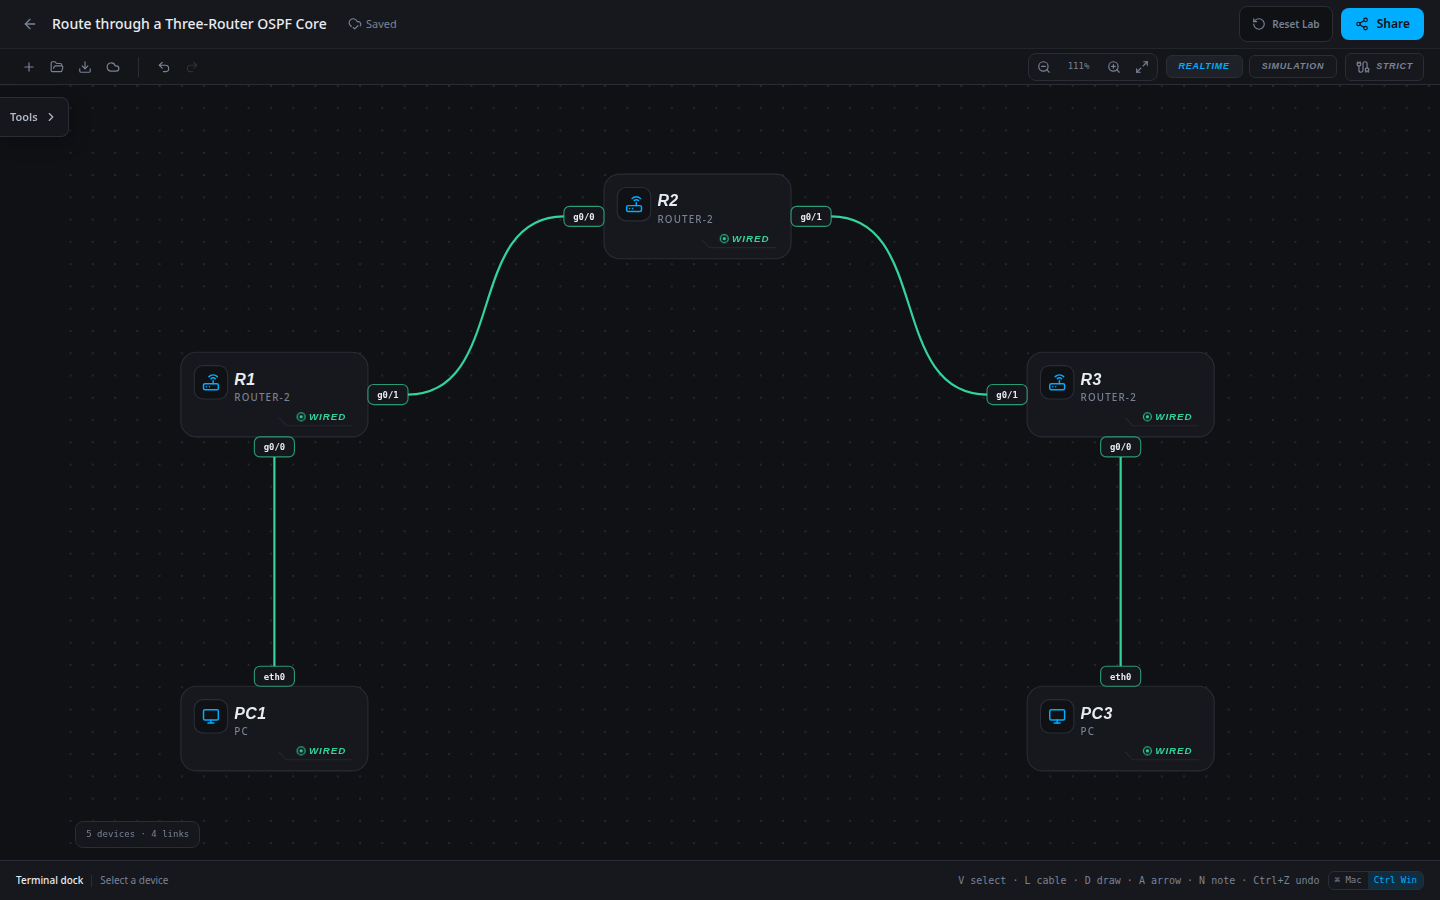Select R3 g0/0 interface port
The height and width of the screenshot is (900, 1440).
point(1121,447)
